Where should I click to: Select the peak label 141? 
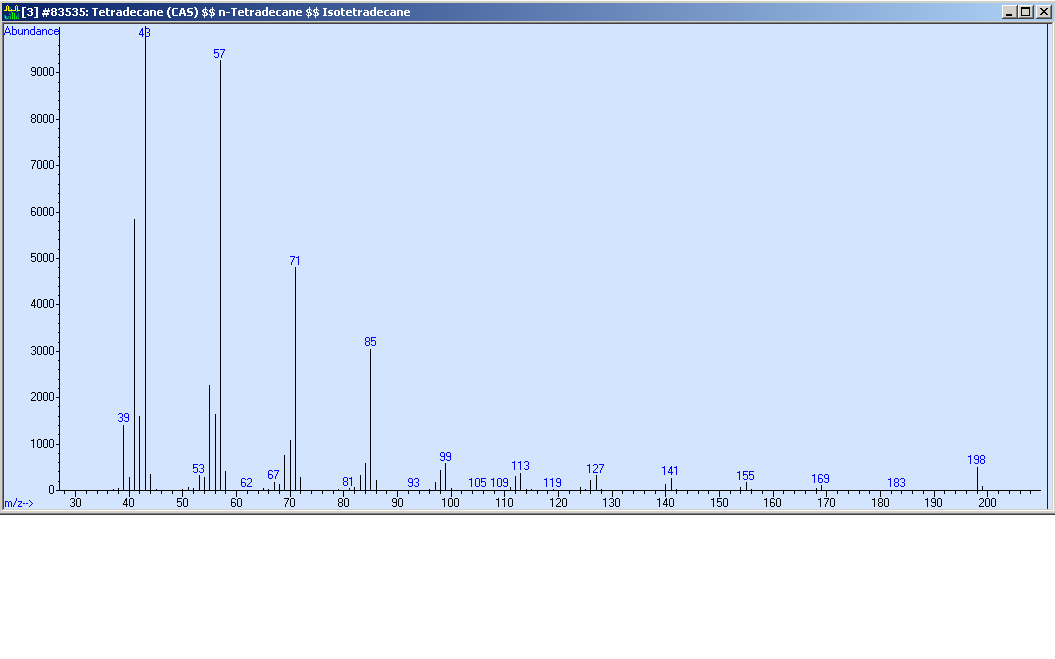(670, 471)
